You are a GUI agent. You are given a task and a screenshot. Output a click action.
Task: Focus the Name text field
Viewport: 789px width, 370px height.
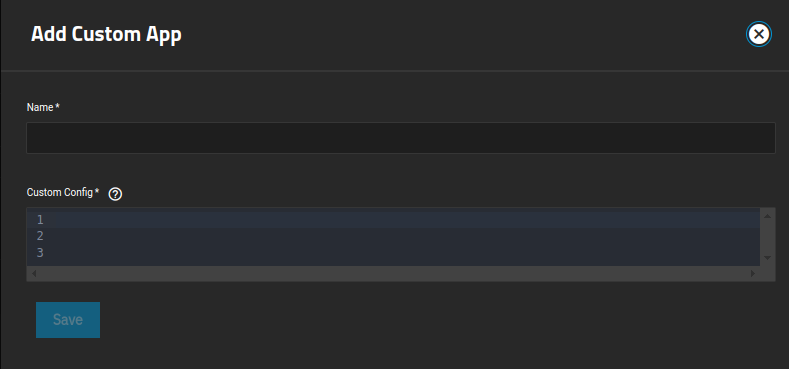401,138
